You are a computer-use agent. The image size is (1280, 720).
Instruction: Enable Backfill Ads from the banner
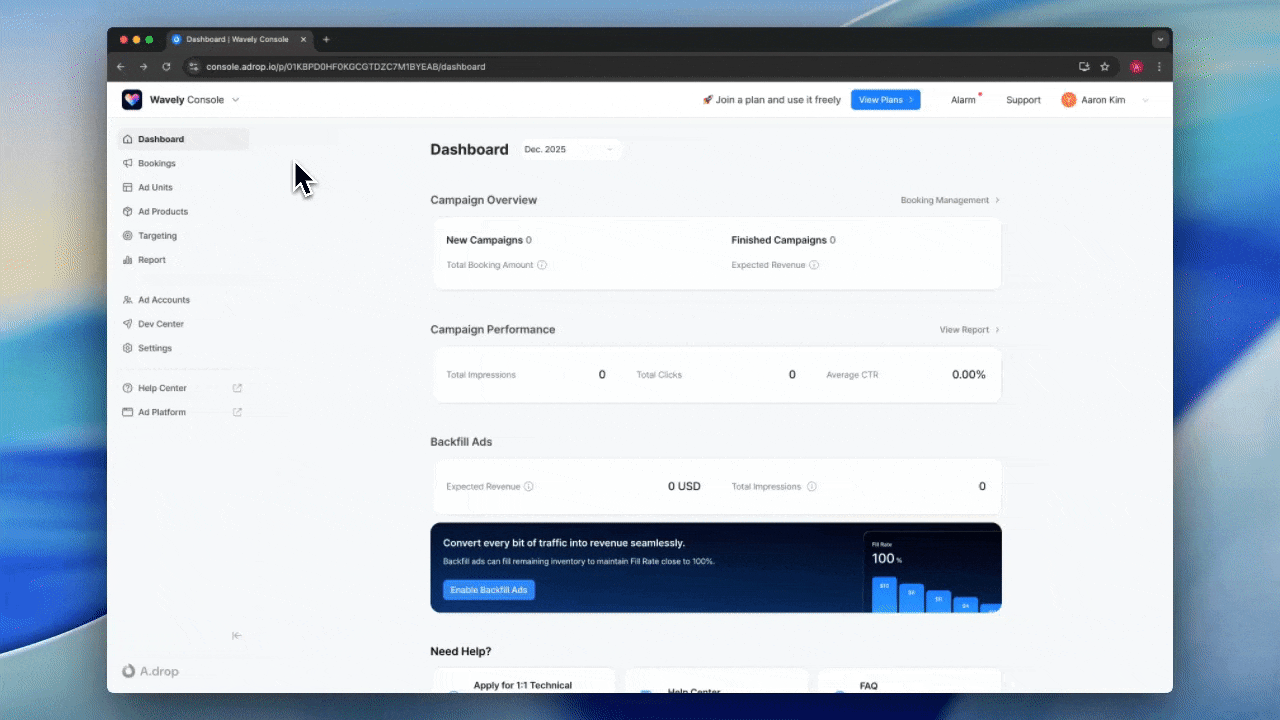click(488, 589)
